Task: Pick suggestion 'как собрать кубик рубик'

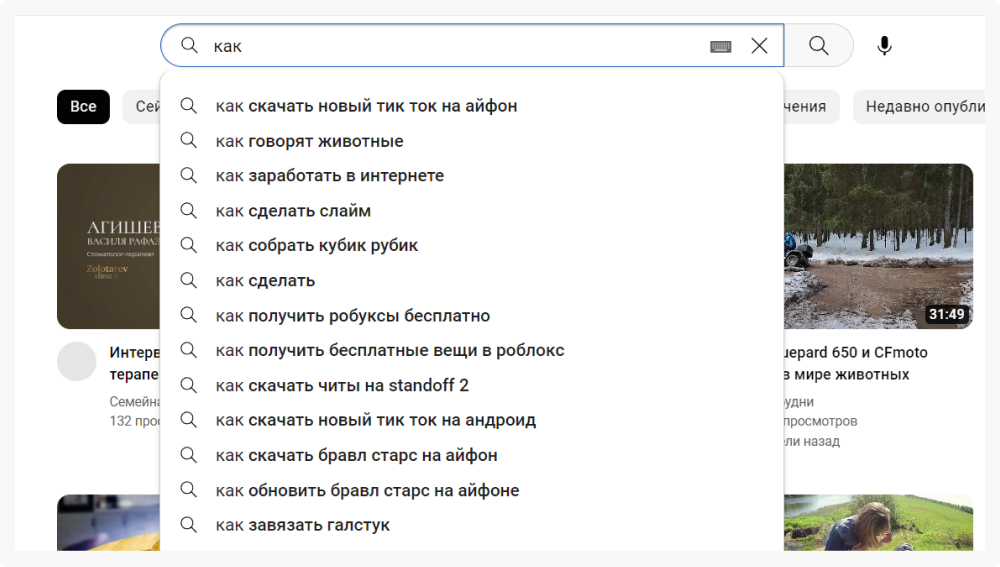Action: 317,246
